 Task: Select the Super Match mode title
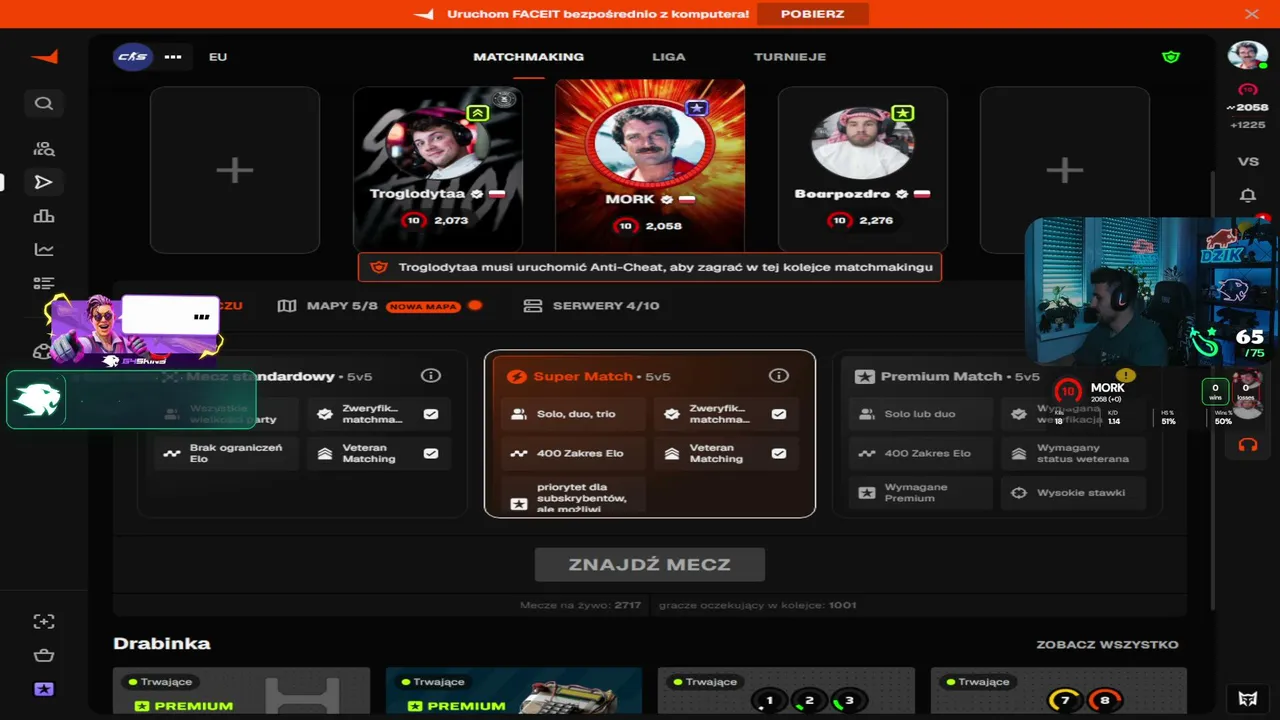(583, 377)
